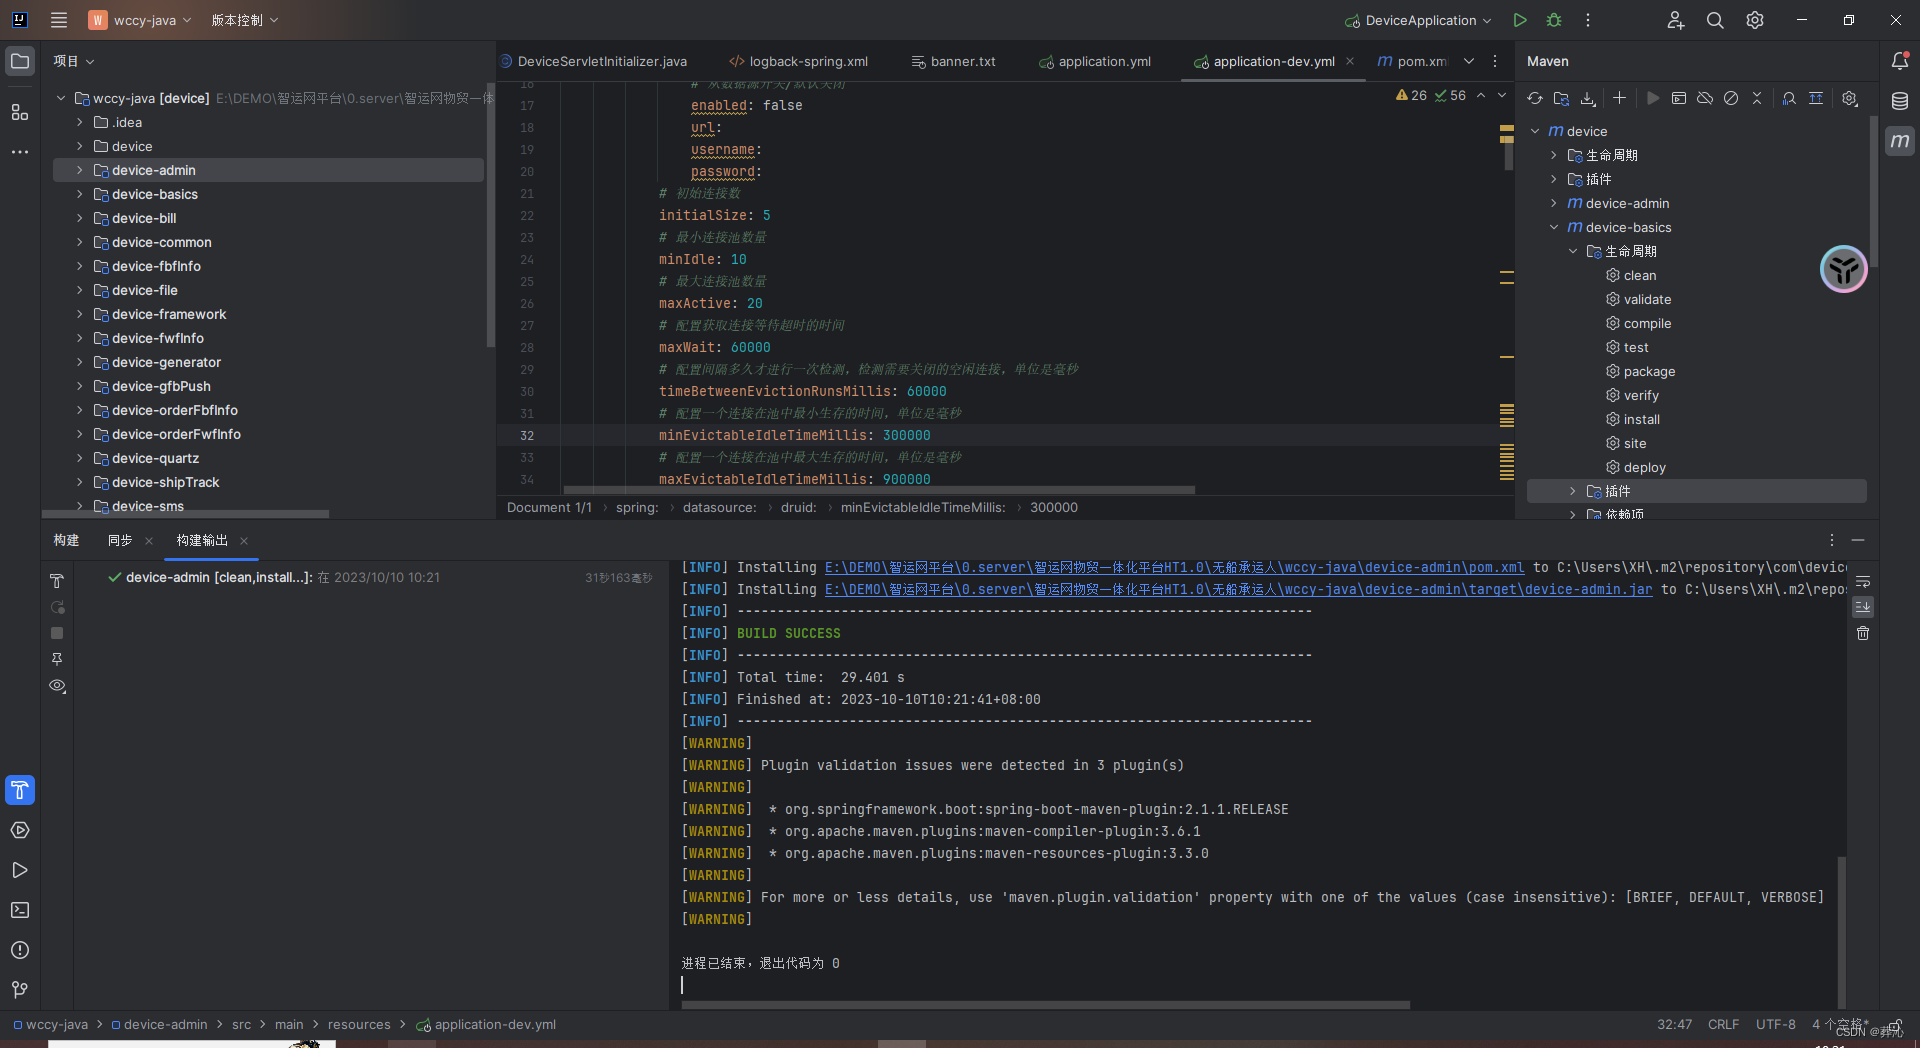Add a Maven project with plus icon
The image size is (1920, 1048).
pyautogui.click(x=1620, y=98)
